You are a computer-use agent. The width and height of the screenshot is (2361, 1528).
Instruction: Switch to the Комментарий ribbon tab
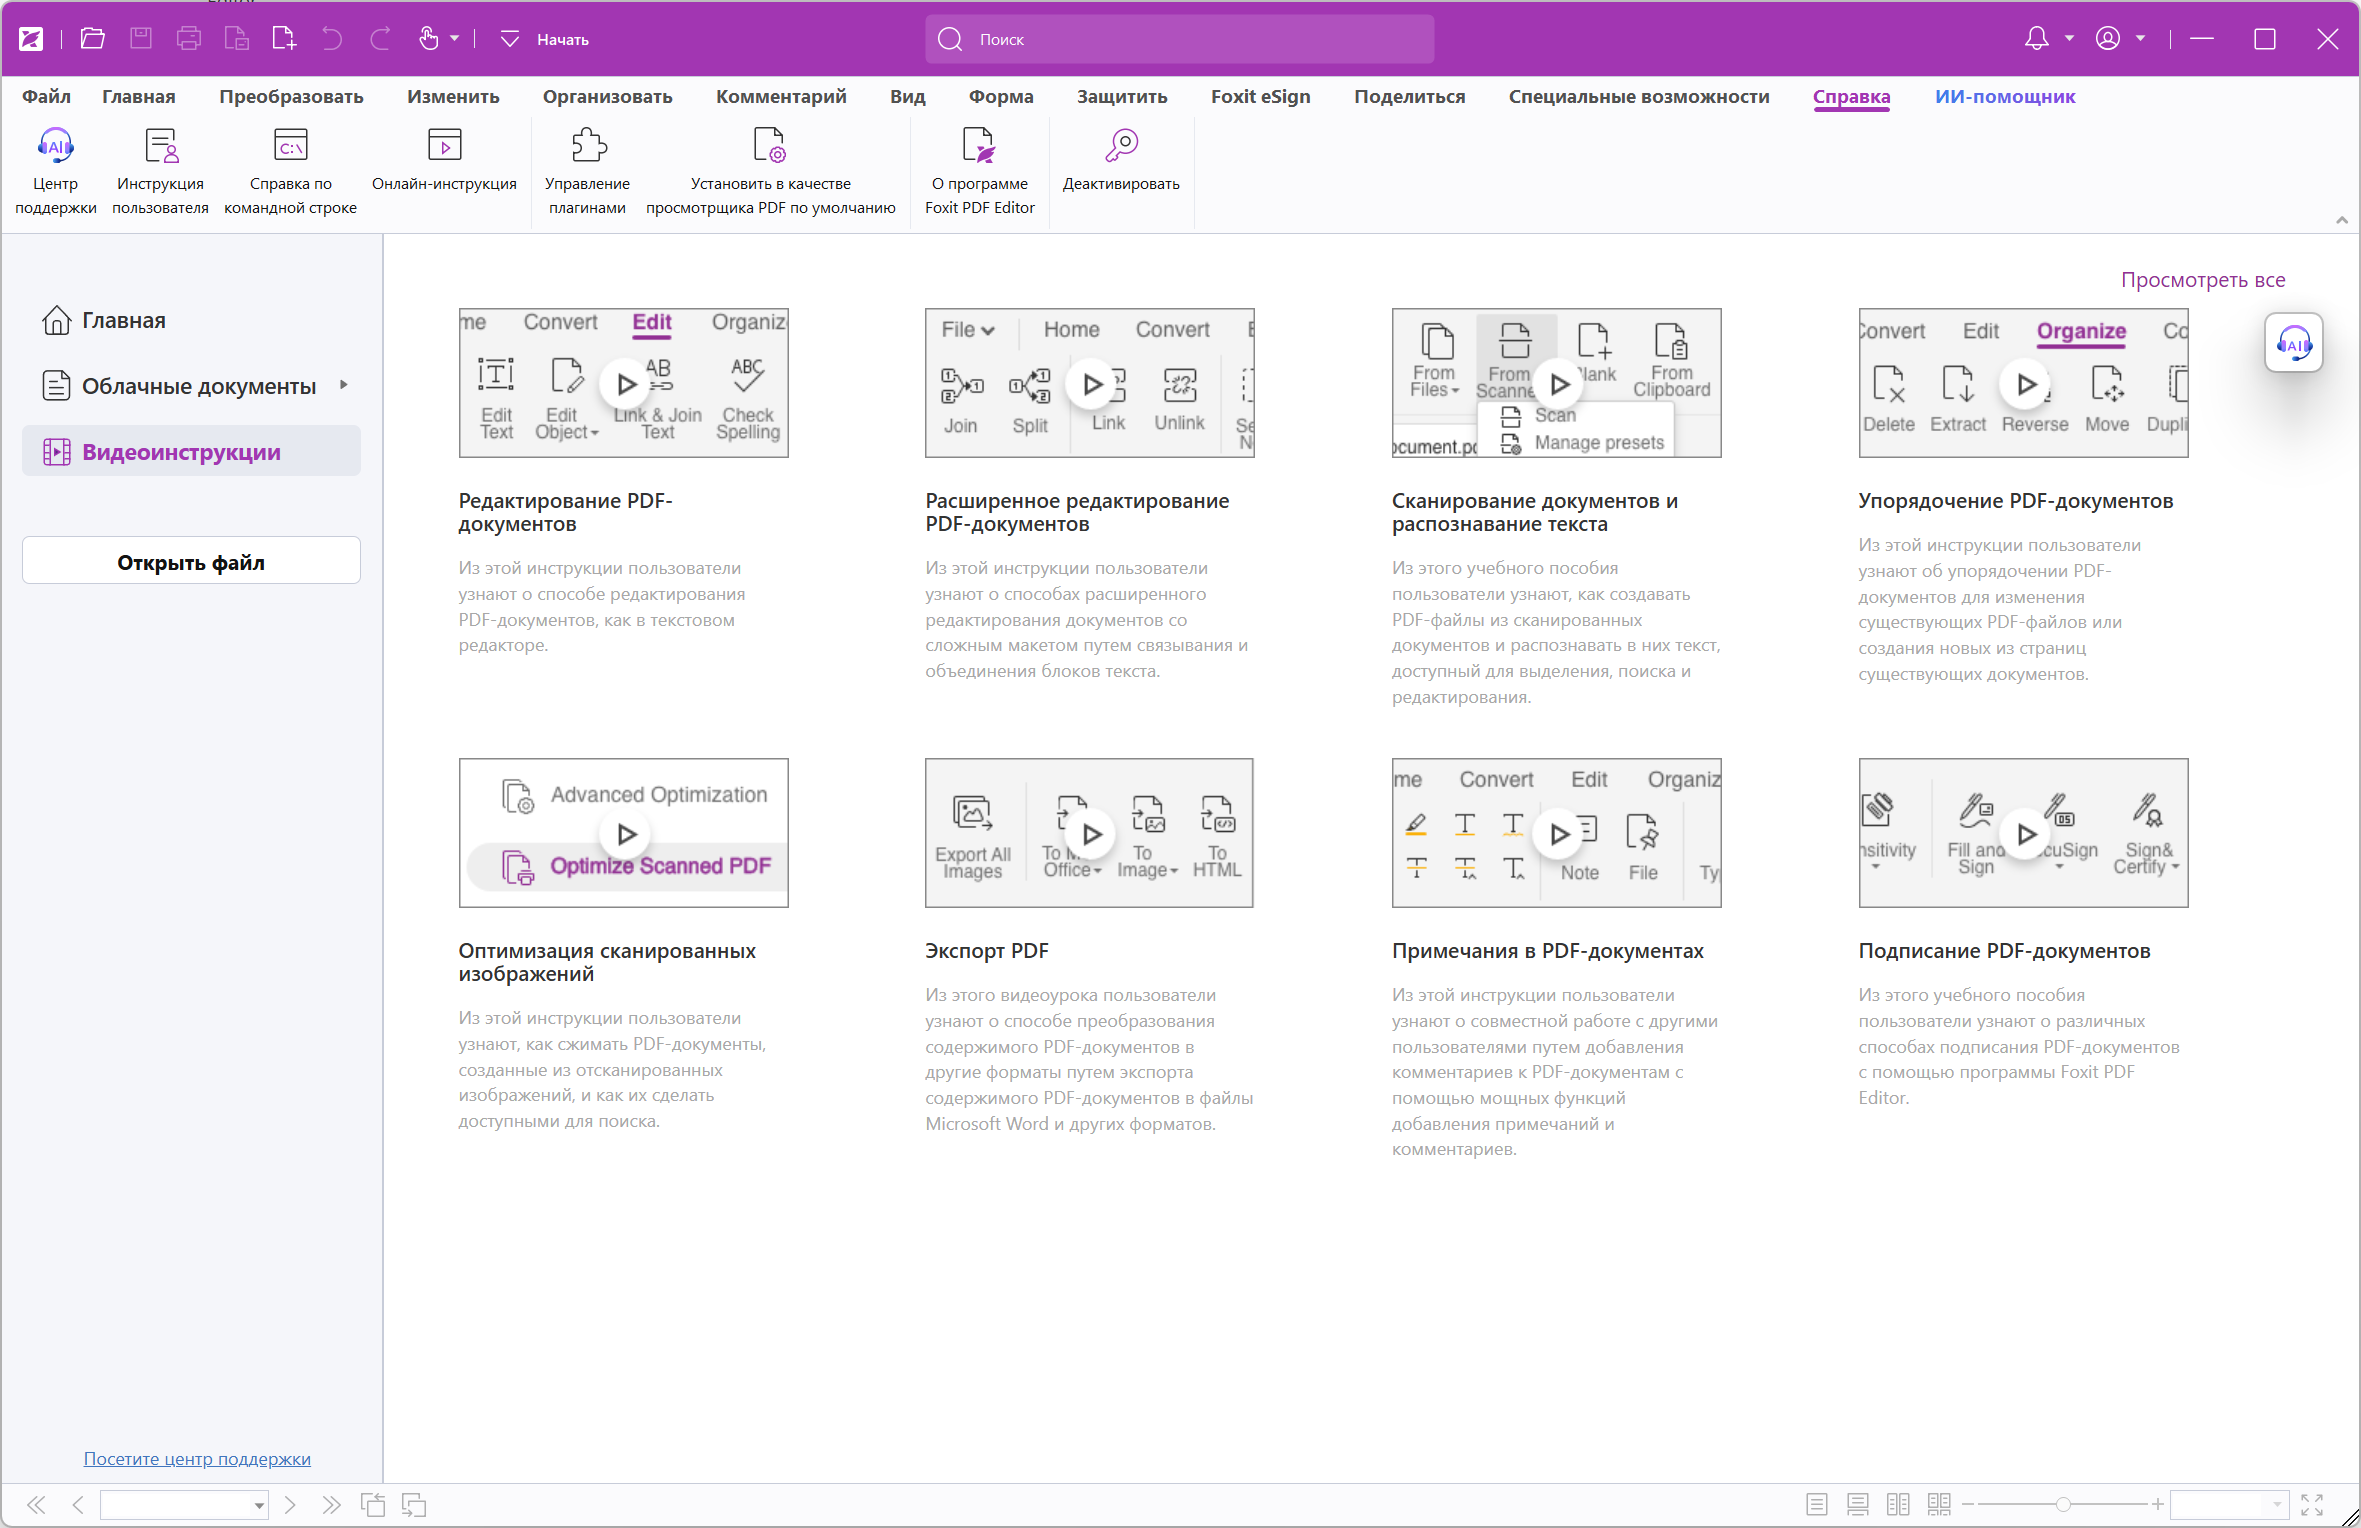coord(781,97)
